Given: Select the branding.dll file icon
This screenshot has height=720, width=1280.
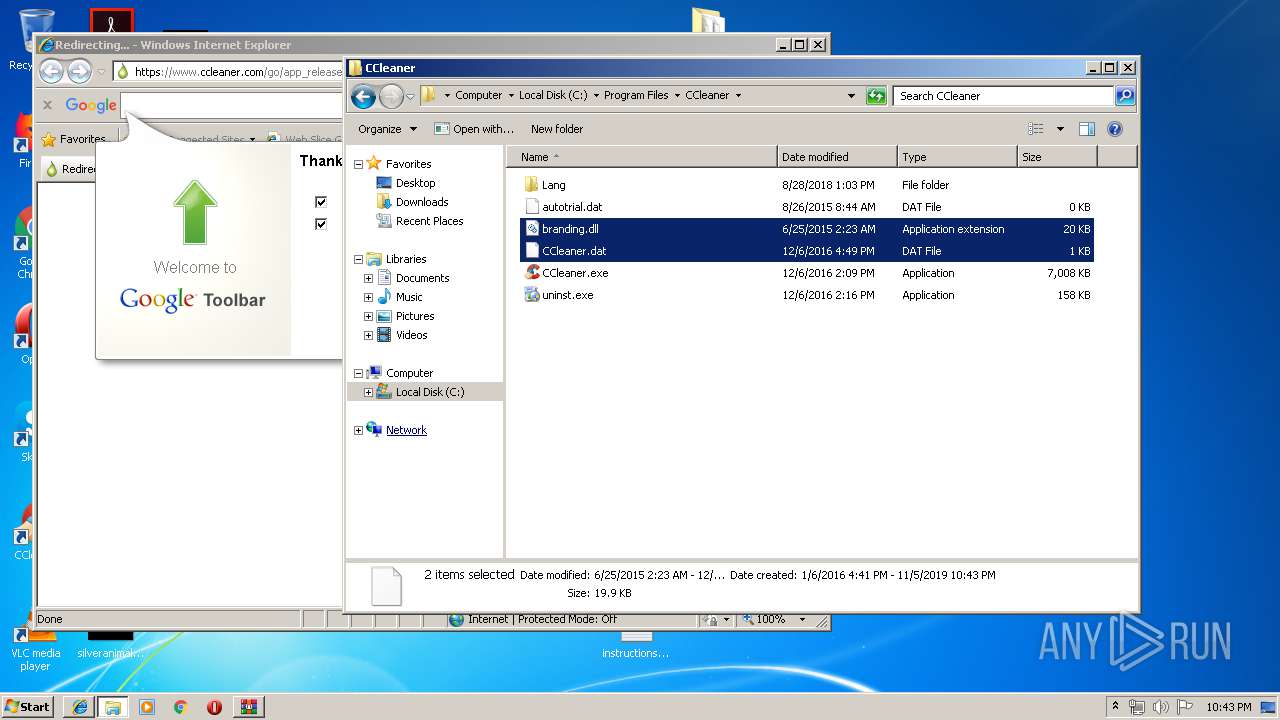Looking at the screenshot, I should coord(532,229).
